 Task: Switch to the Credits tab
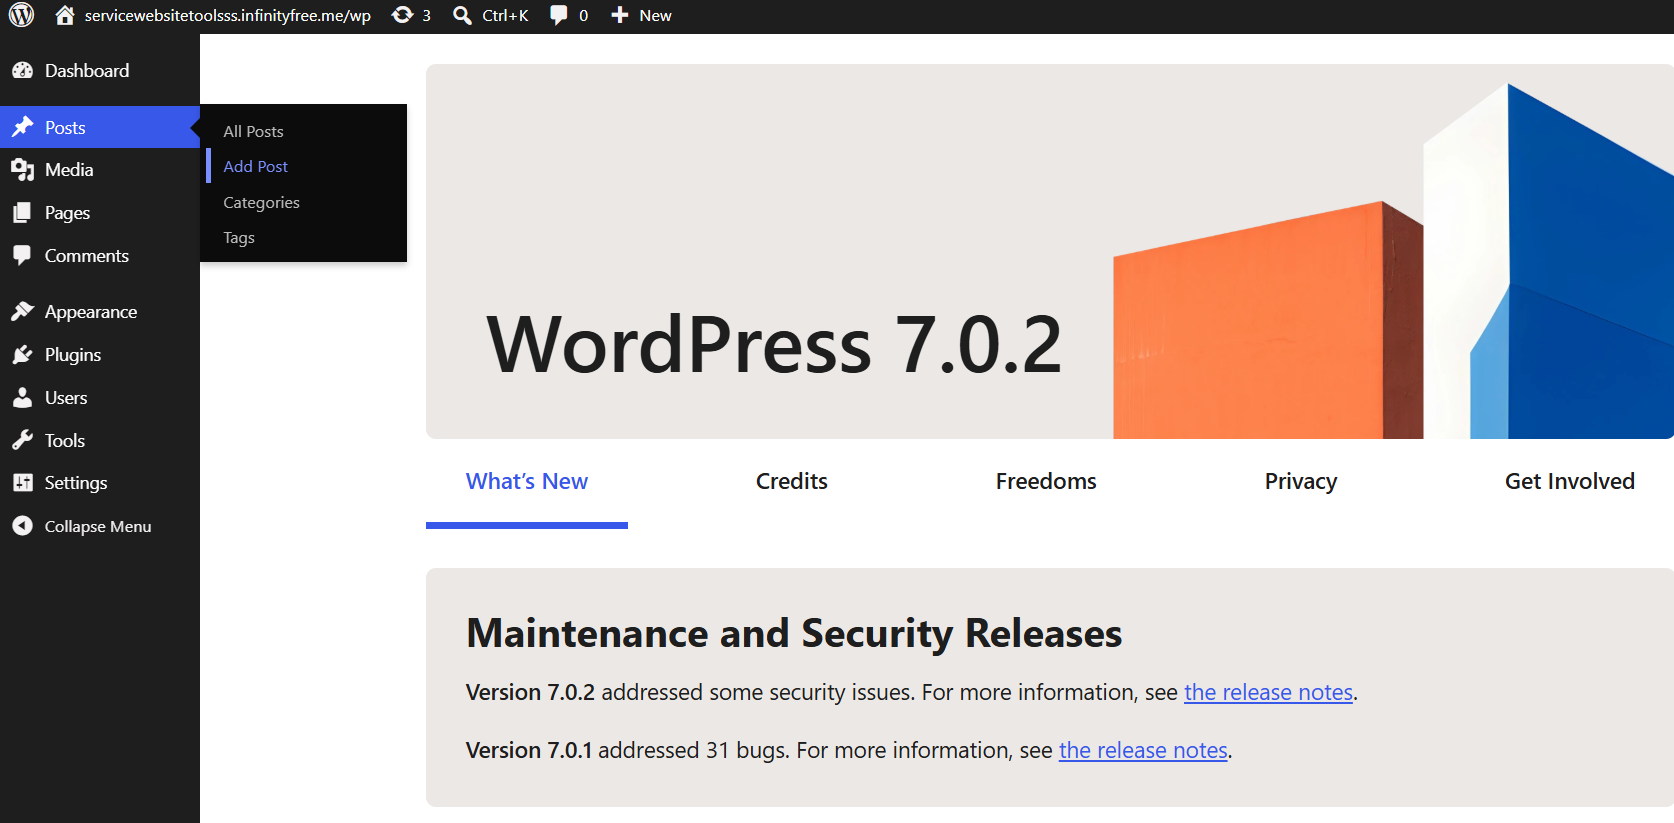coord(792,481)
